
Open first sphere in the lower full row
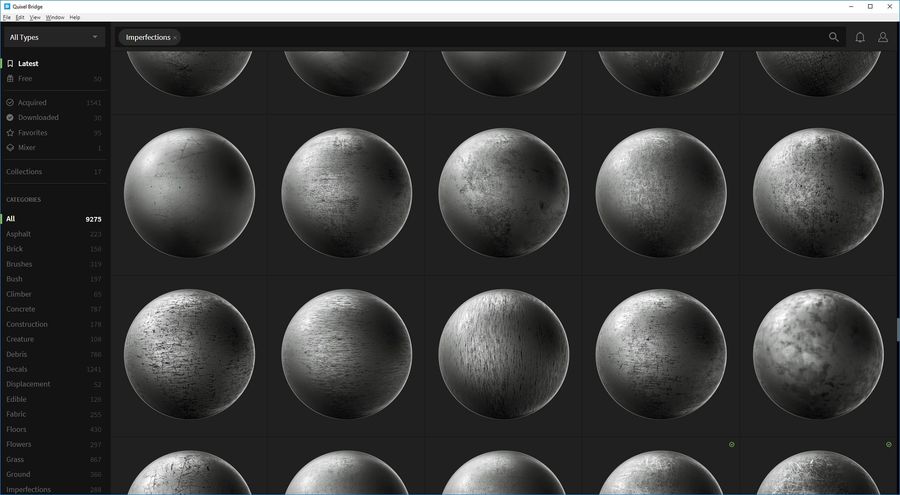click(x=189, y=354)
